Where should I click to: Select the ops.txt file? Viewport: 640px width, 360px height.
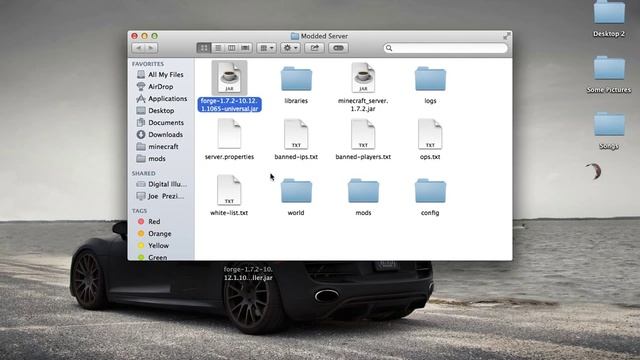tap(430, 134)
